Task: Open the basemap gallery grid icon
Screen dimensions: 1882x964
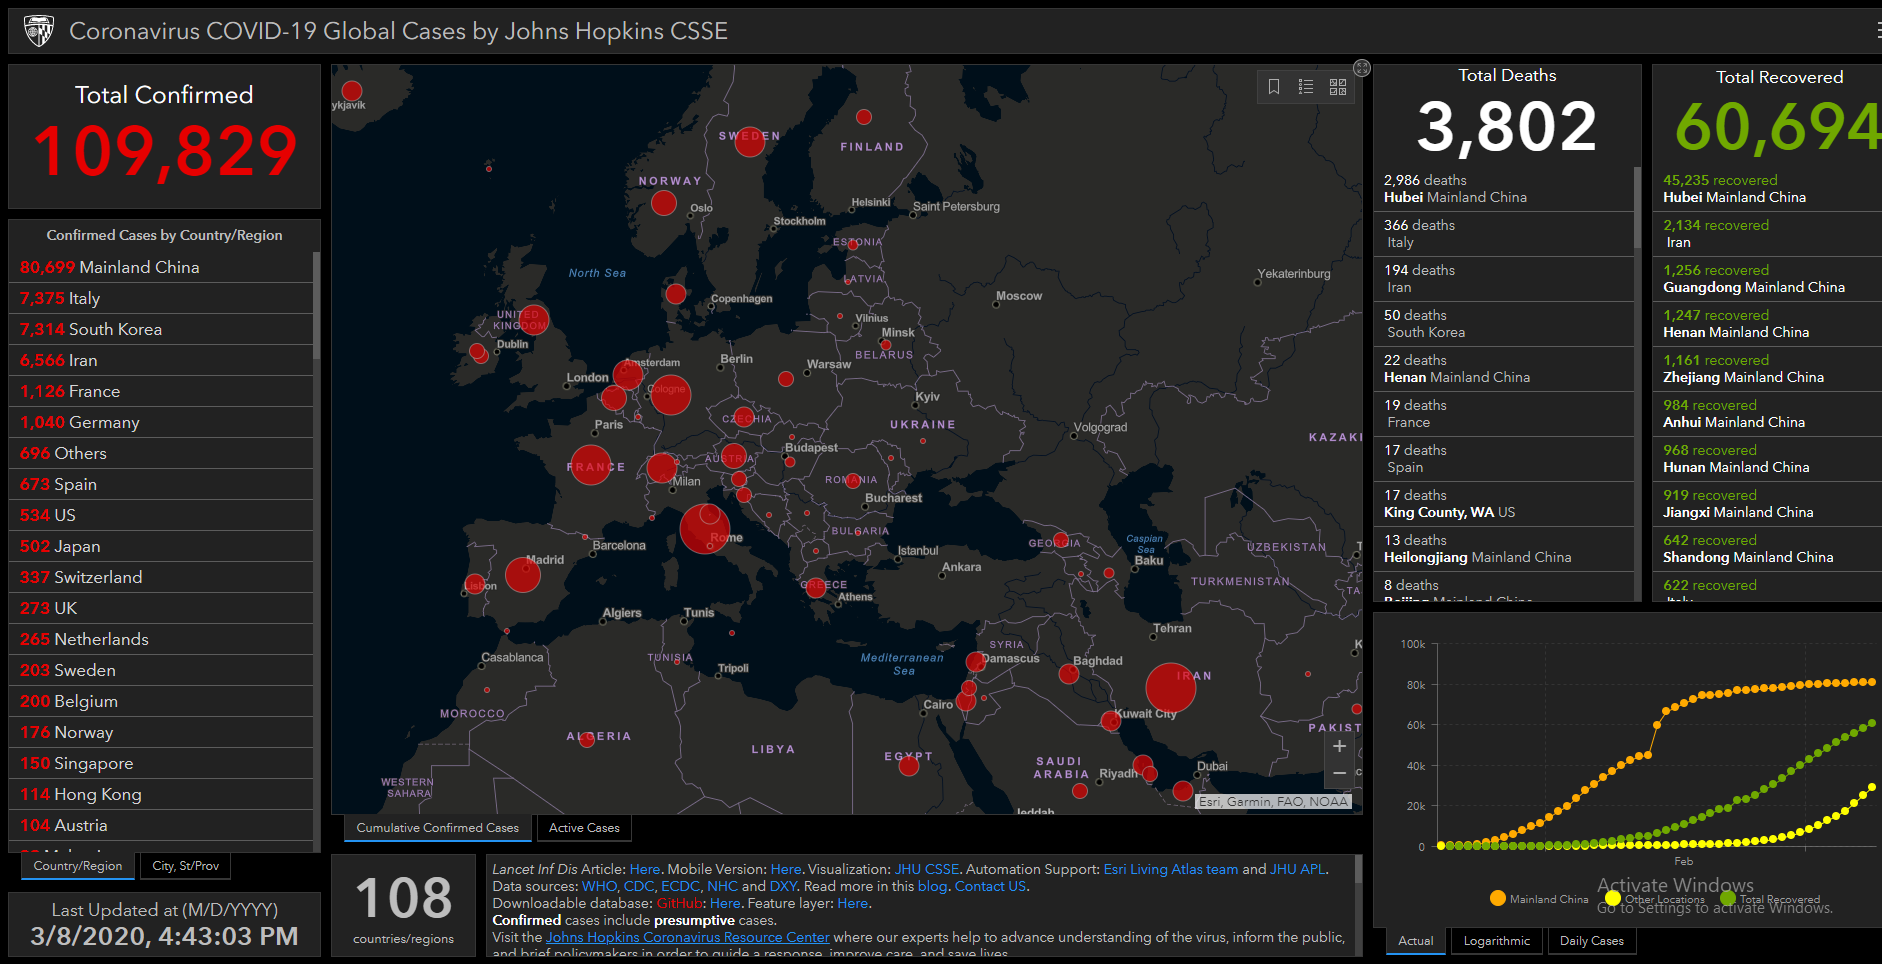Action: coord(1338,87)
